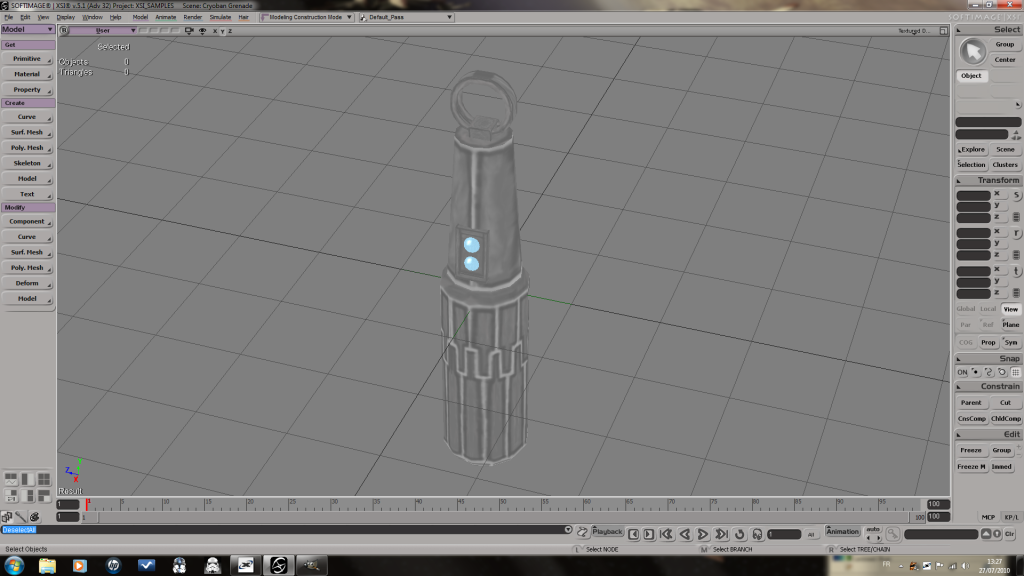1024x576 pixels.
Task: Open the Model module dropdown
Action: 27,29
